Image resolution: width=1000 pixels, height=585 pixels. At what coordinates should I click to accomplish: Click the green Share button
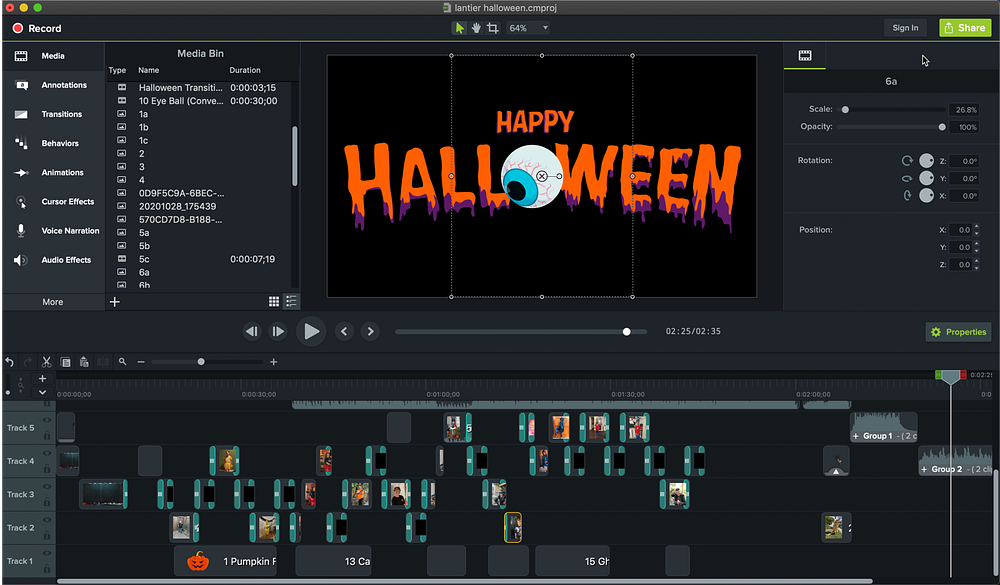click(x=964, y=28)
